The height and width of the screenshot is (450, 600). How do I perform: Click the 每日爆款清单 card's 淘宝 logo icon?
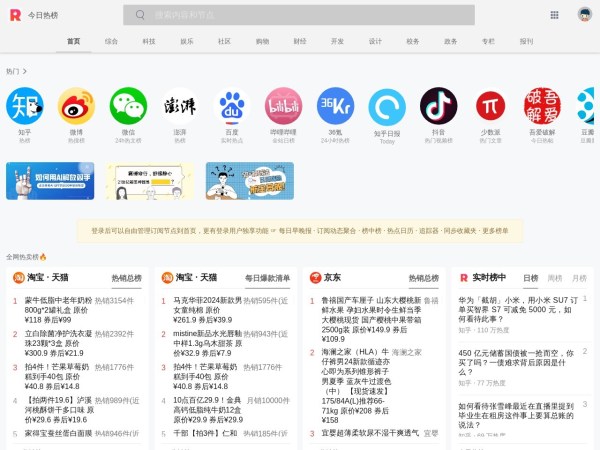pos(167,277)
